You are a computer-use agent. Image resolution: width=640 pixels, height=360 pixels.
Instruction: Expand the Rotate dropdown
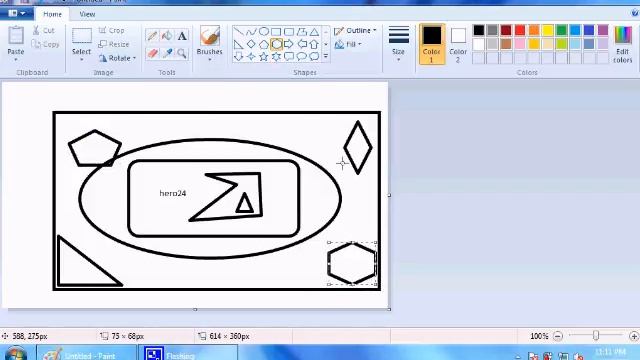[x=134, y=58]
